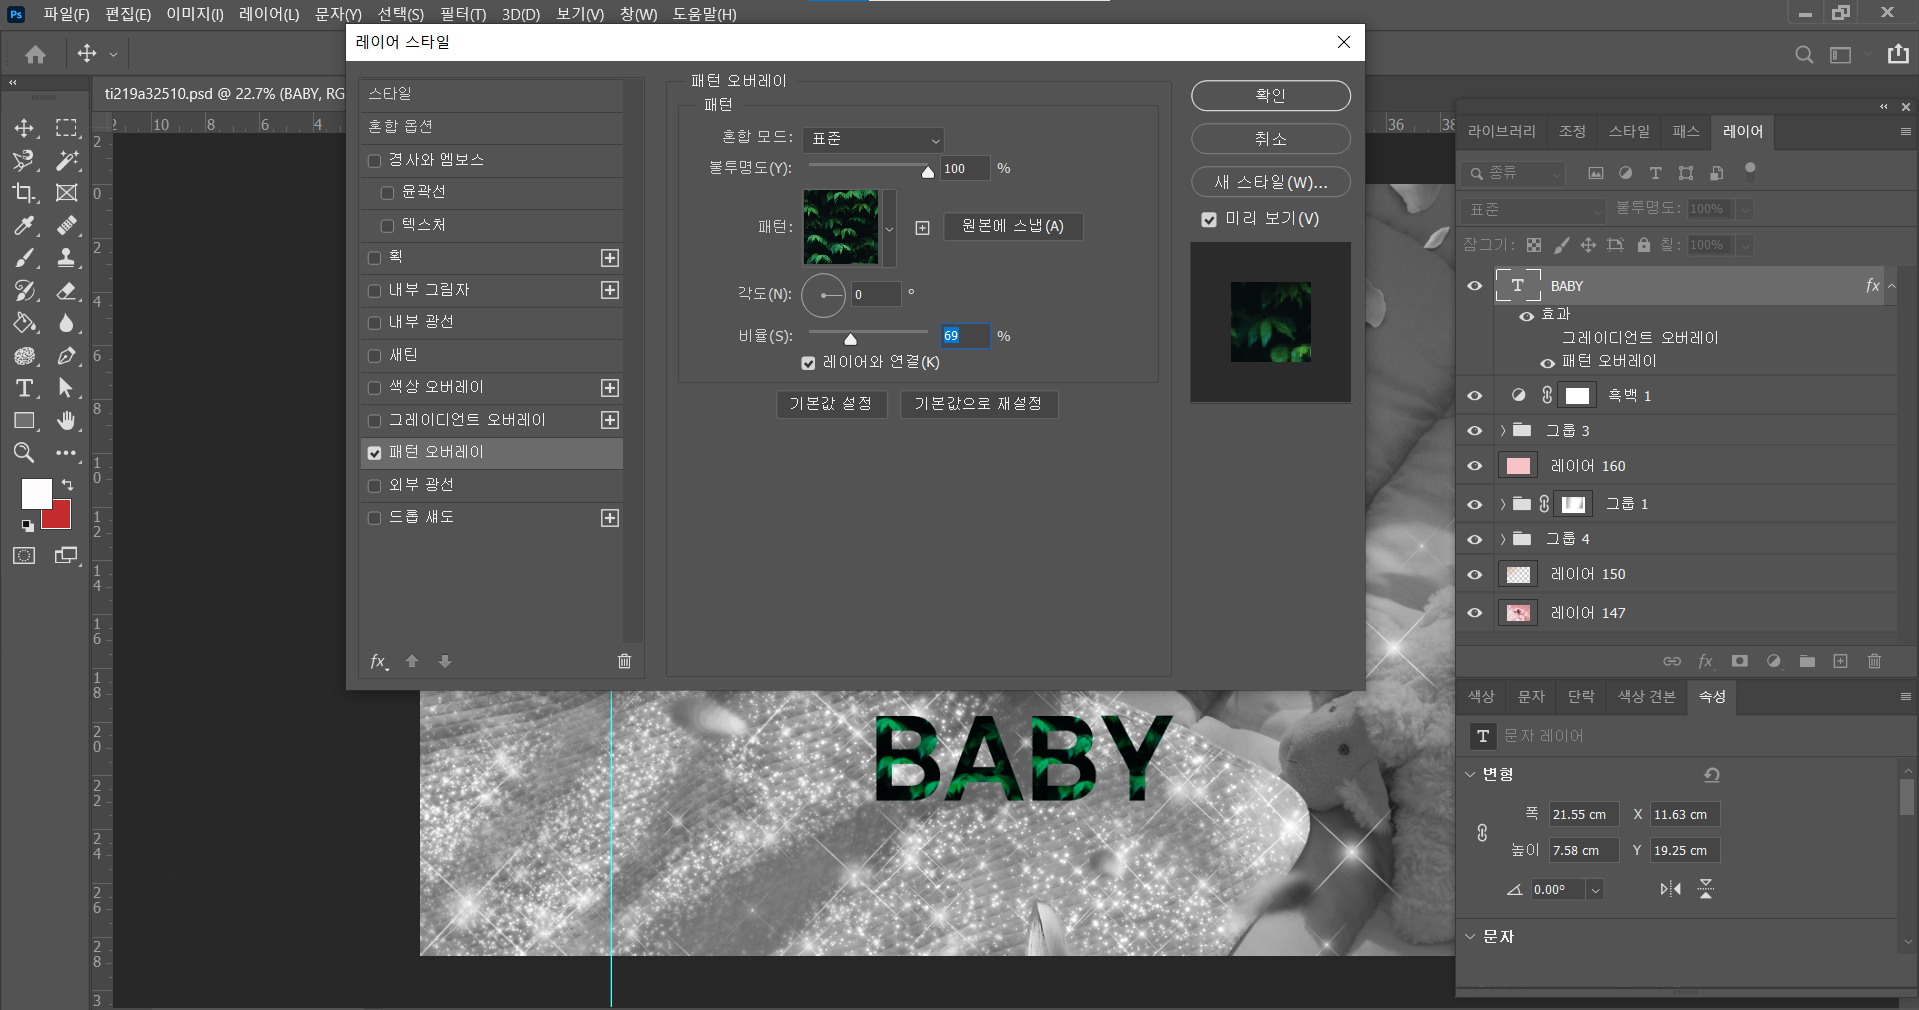The image size is (1919, 1010).
Task: Select the Hand tool
Action: pyautogui.click(x=66, y=421)
